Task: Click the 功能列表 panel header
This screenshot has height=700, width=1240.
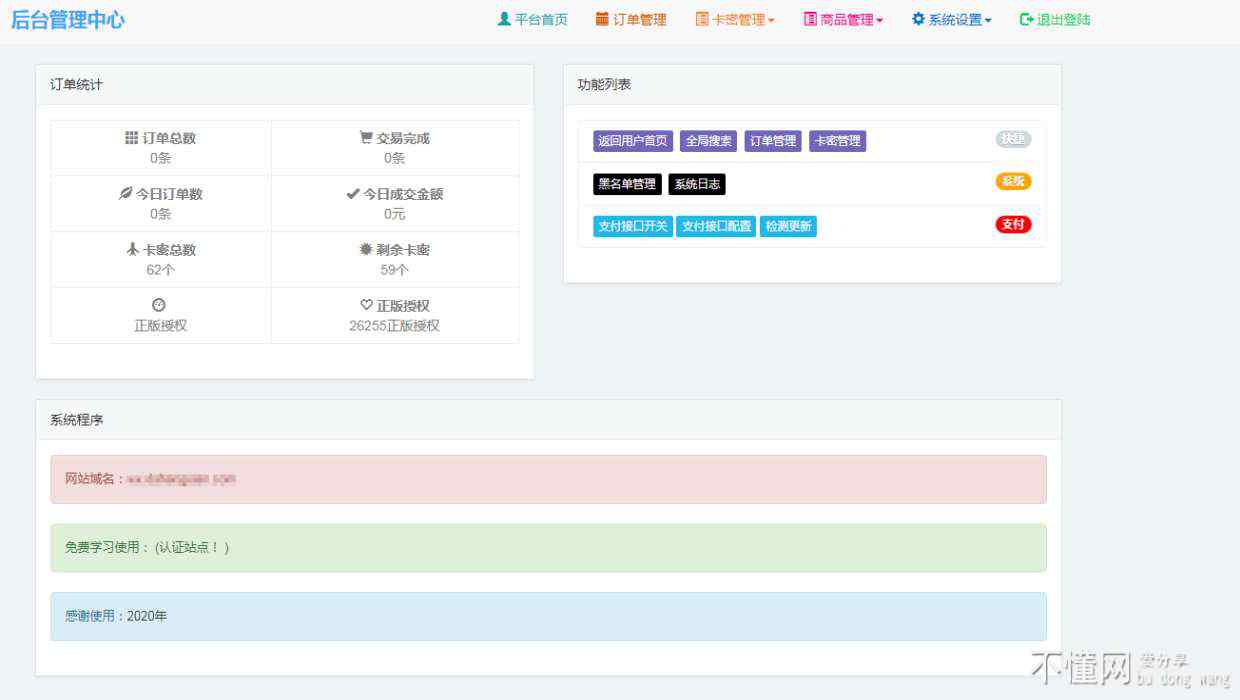Action: tap(812, 85)
